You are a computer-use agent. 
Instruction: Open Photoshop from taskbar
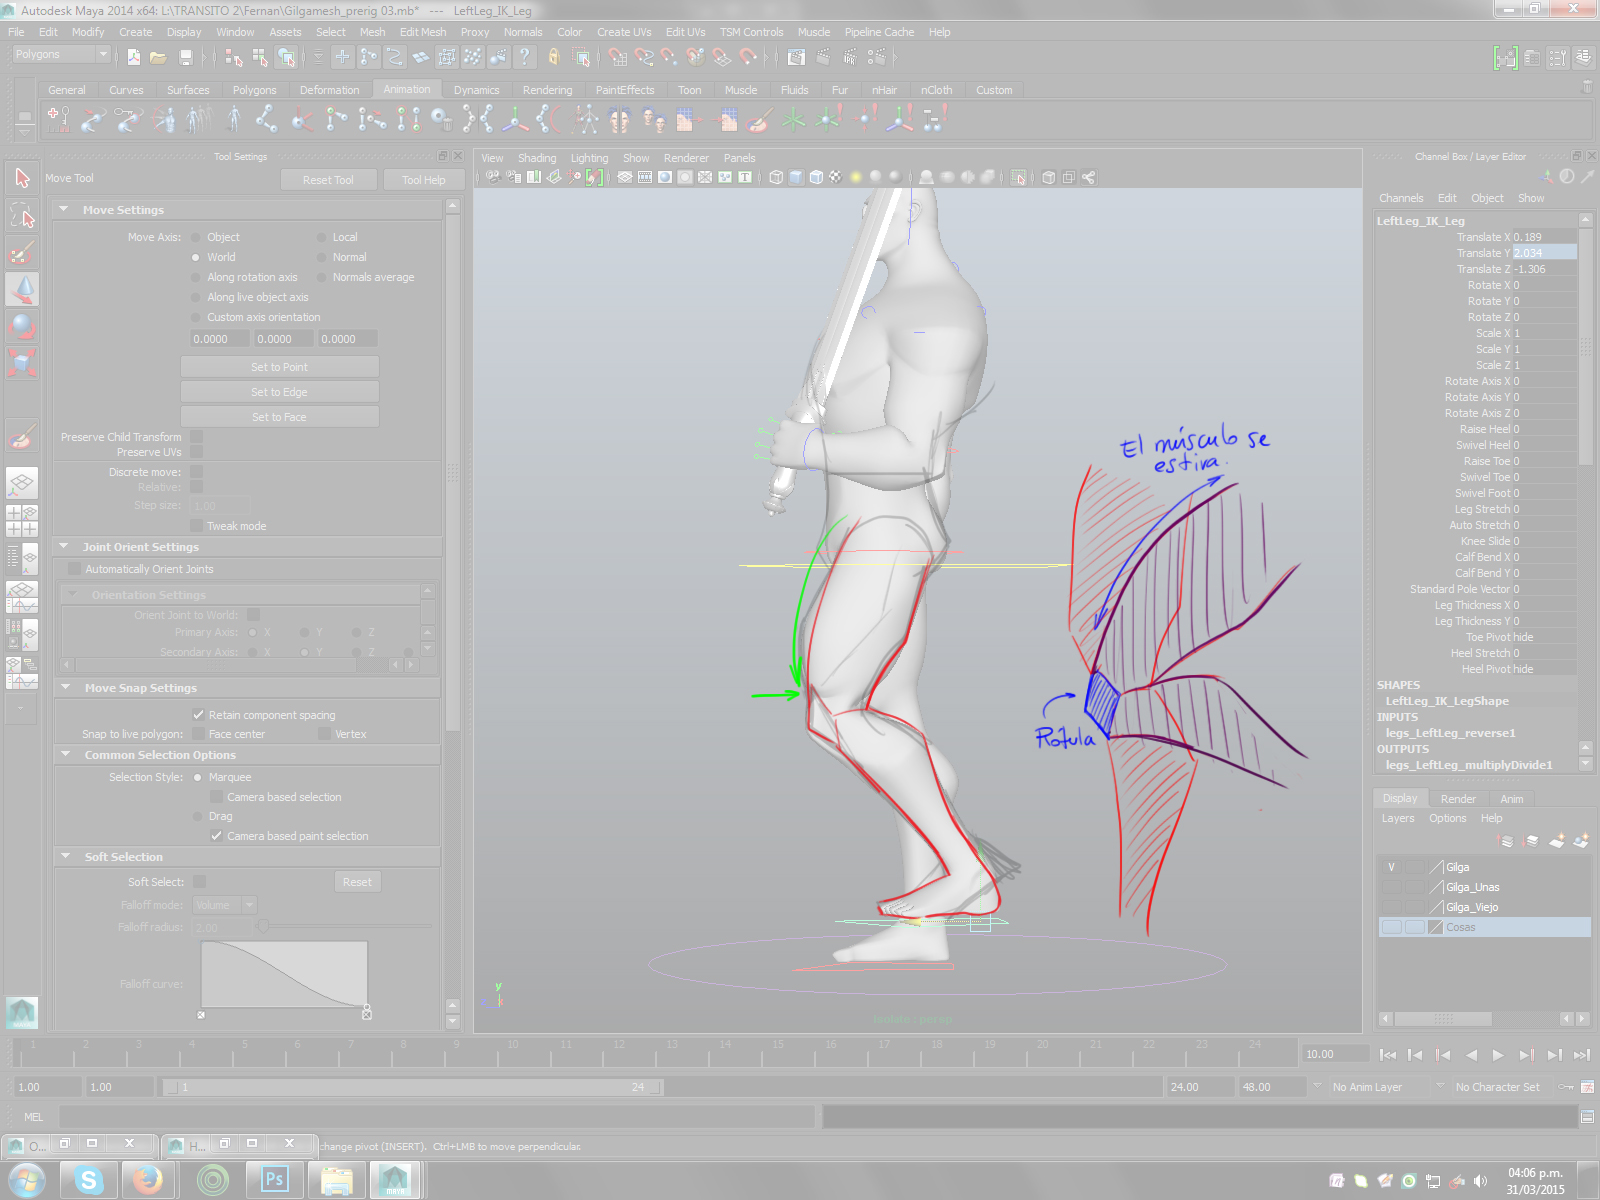(x=273, y=1180)
